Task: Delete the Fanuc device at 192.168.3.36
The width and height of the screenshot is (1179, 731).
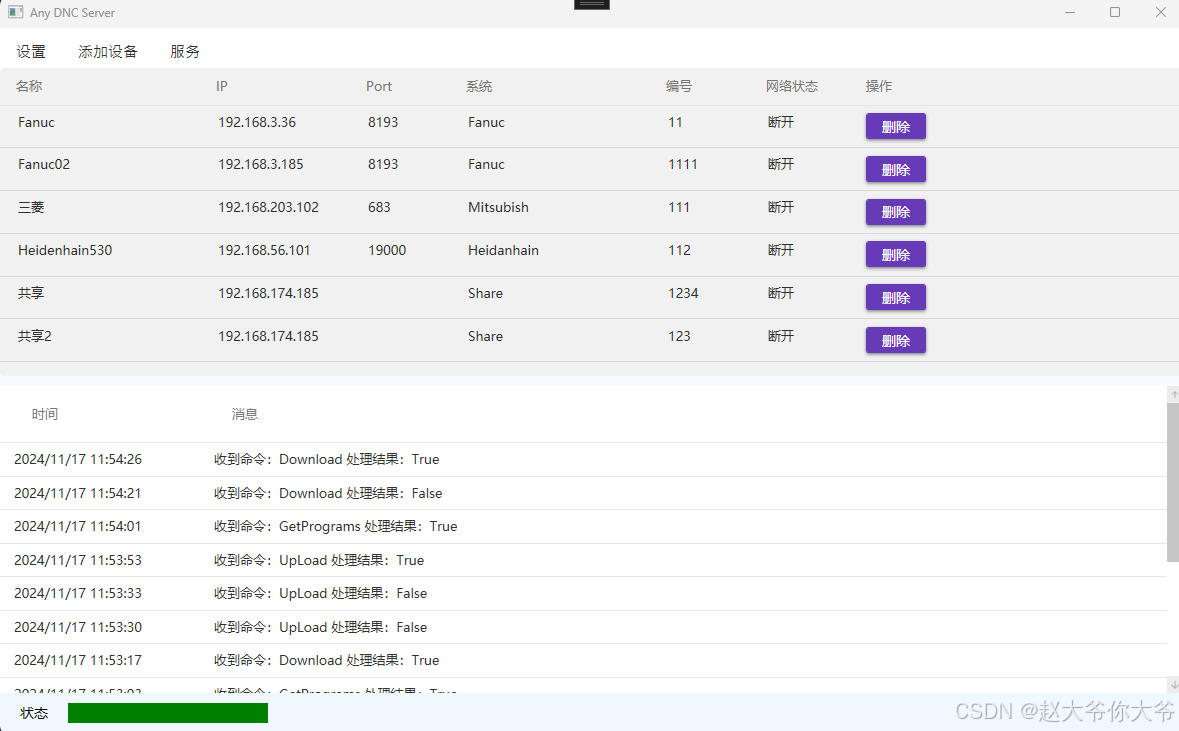Action: point(896,126)
